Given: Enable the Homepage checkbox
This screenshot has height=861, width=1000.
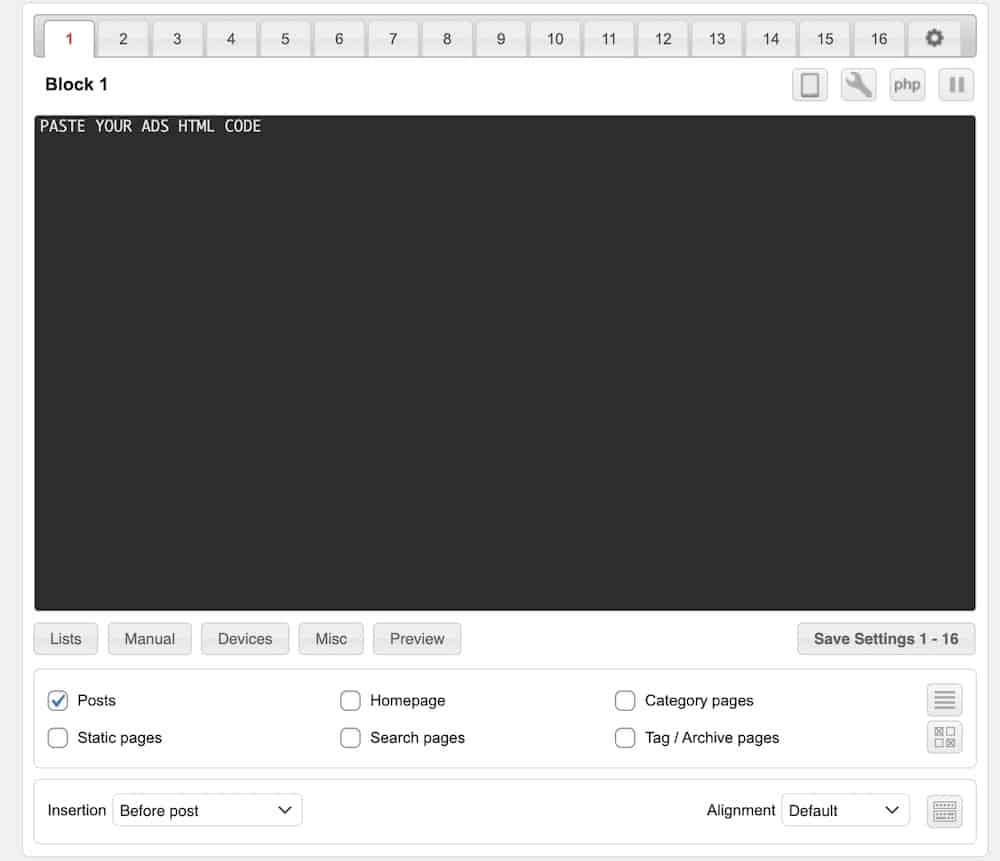Looking at the screenshot, I should click(350, 700).
